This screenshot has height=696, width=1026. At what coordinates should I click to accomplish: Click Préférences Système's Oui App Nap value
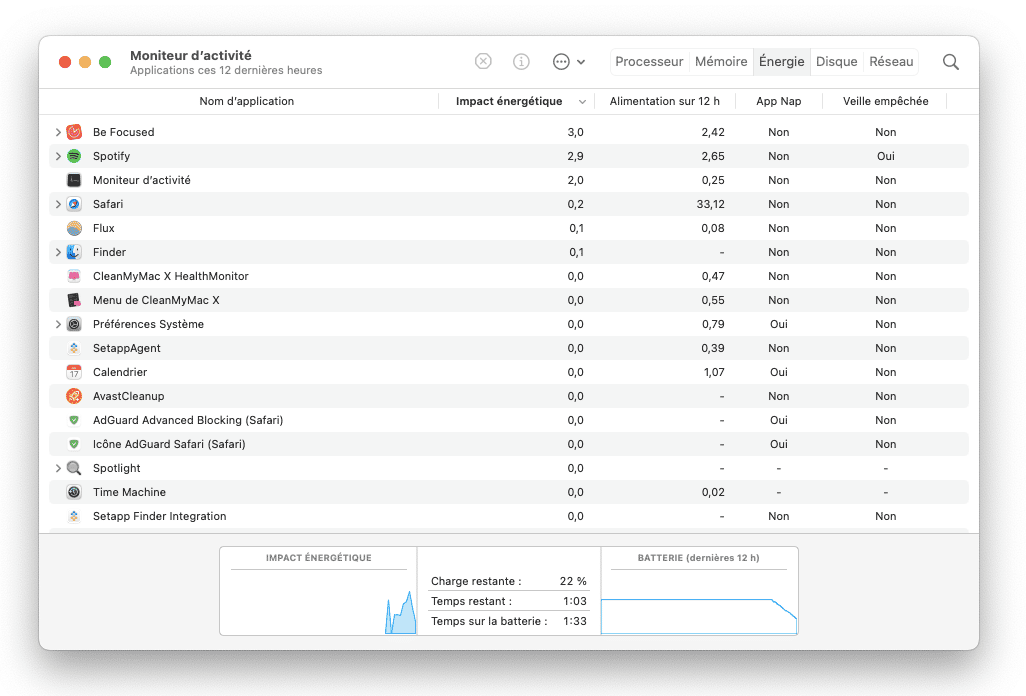779,324
